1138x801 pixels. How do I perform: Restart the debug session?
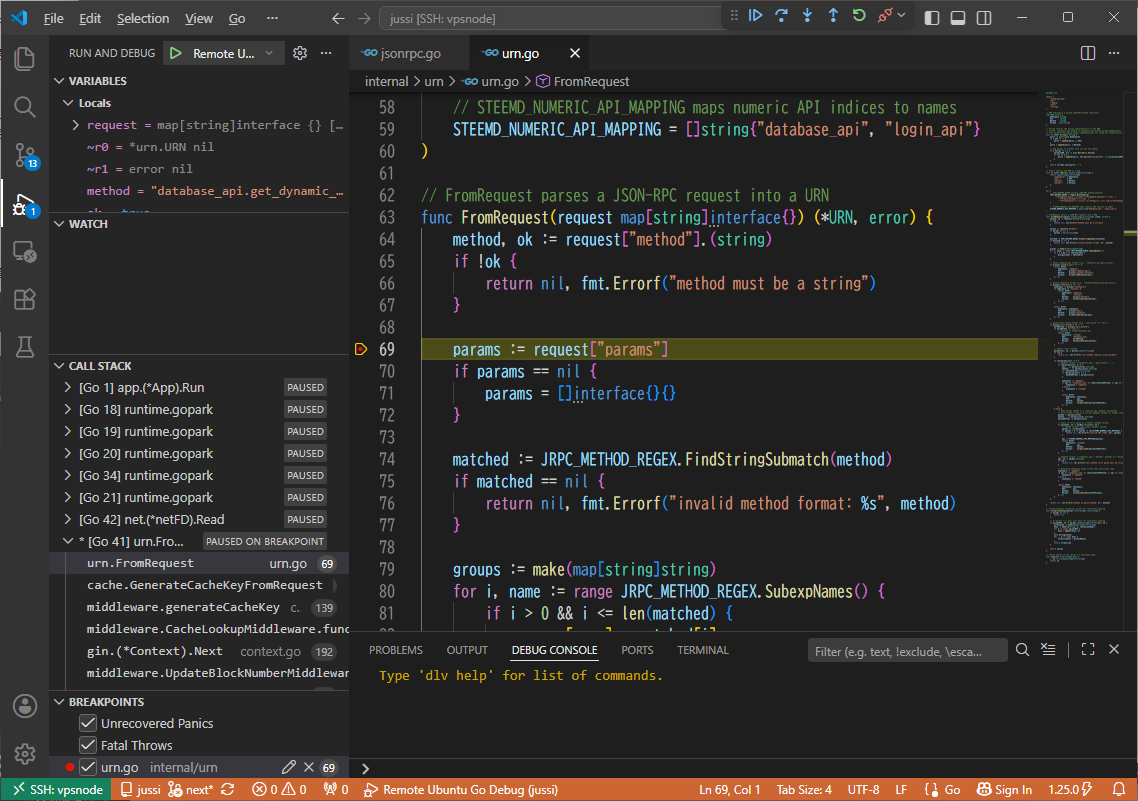coord(859,15)
